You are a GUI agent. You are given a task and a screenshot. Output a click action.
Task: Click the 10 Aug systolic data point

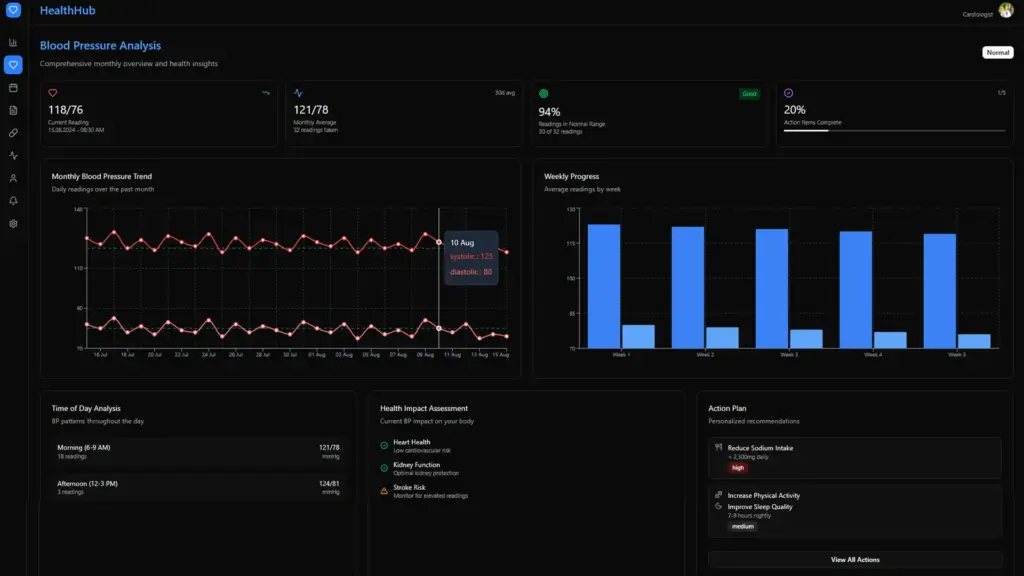tap(439, 242)
